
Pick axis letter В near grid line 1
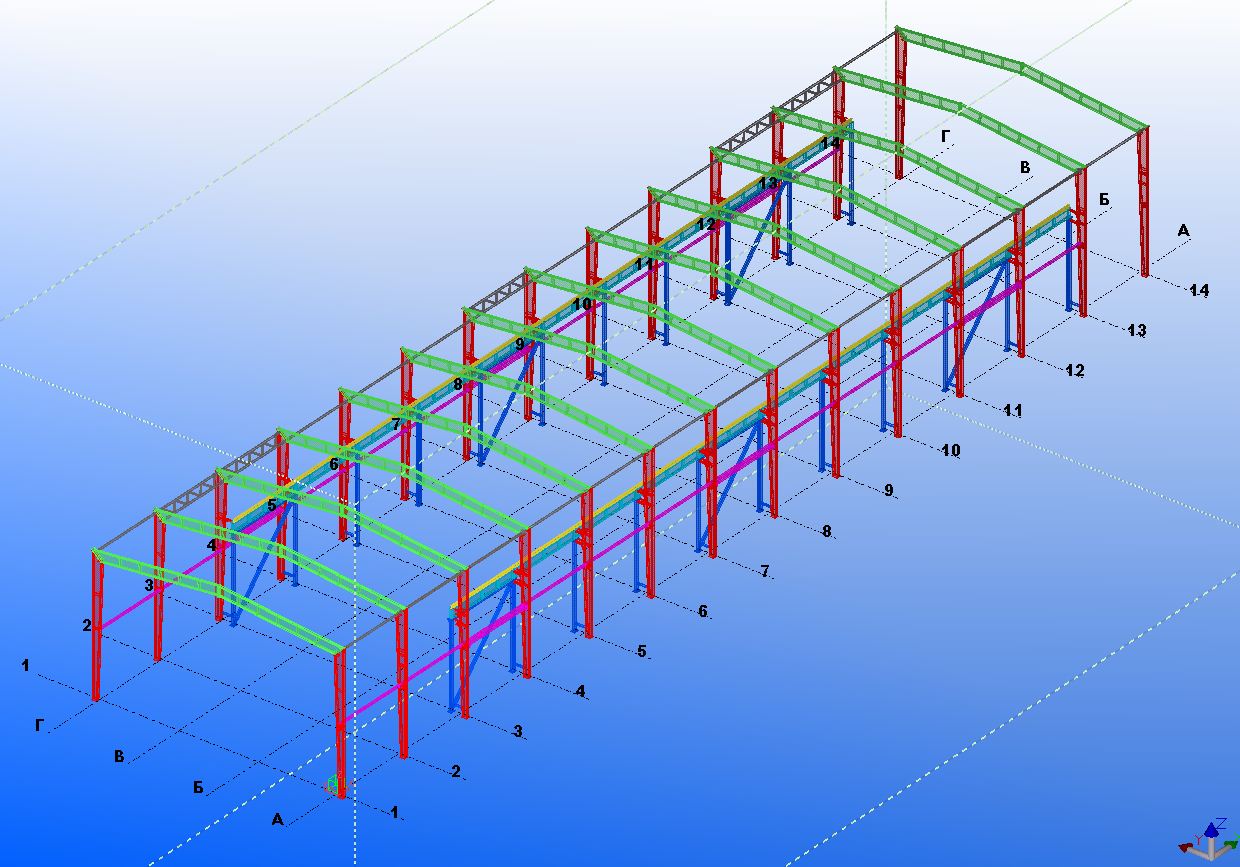coord(120,757)
